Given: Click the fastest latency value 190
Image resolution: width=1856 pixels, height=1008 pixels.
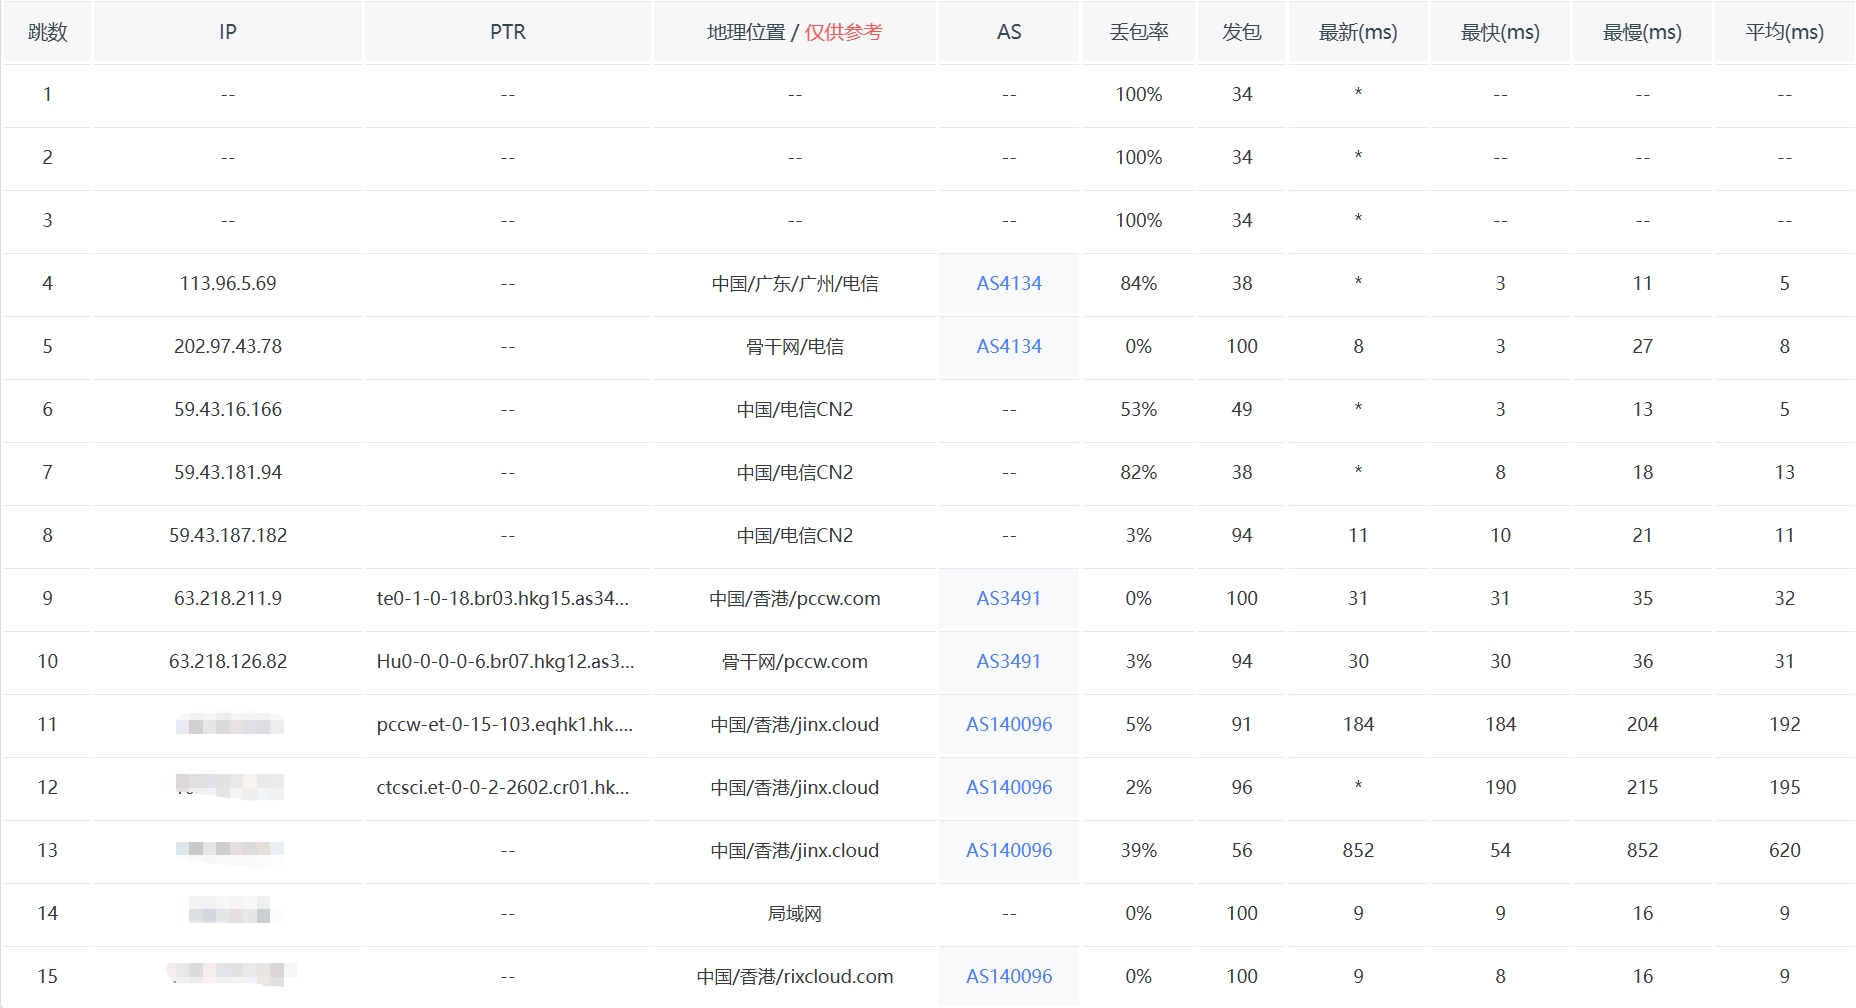Looking at the screenshot, I should (1501, 787).
